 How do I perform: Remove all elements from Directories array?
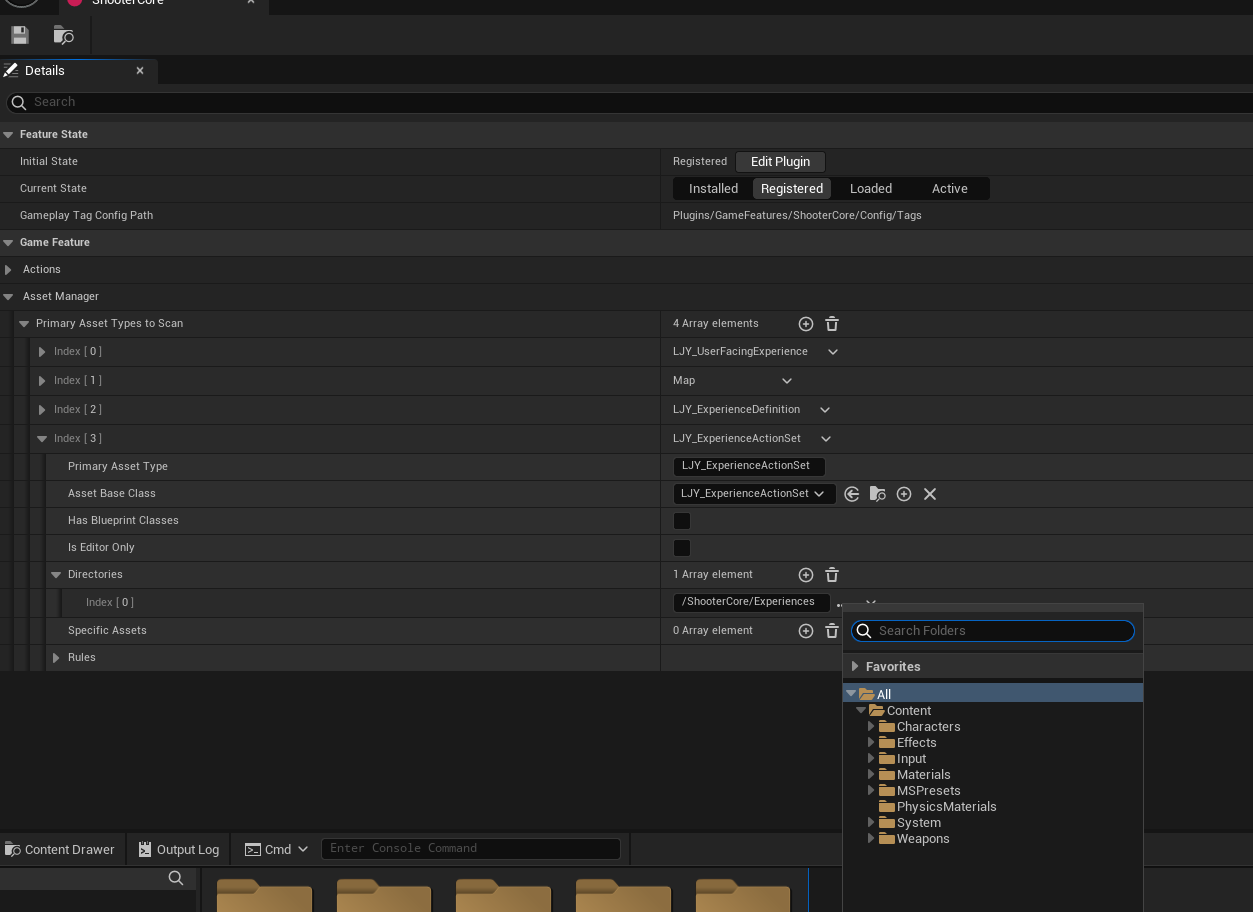point(832,575)
